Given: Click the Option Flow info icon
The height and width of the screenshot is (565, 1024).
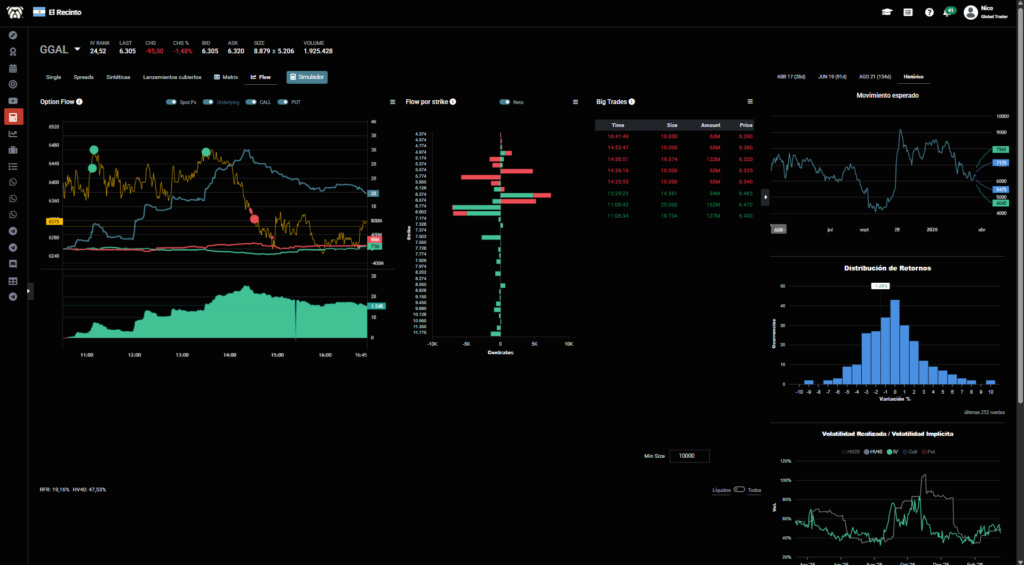Looking at the screenshot, I should point(79,101).
